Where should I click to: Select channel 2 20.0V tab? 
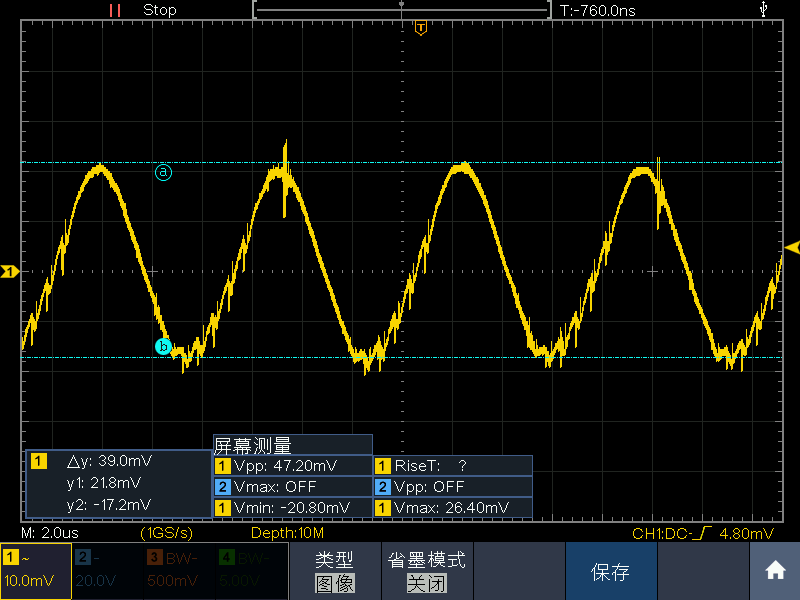(107, 571)
